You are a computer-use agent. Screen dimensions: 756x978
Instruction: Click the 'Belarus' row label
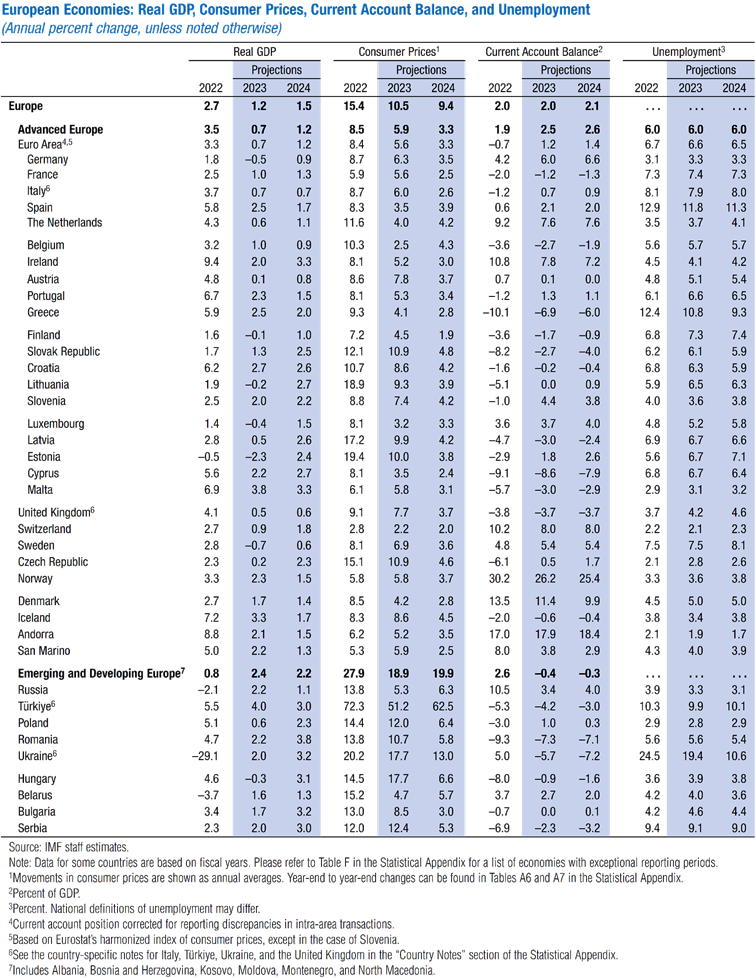pyautogui.click(x=35, y=795)
